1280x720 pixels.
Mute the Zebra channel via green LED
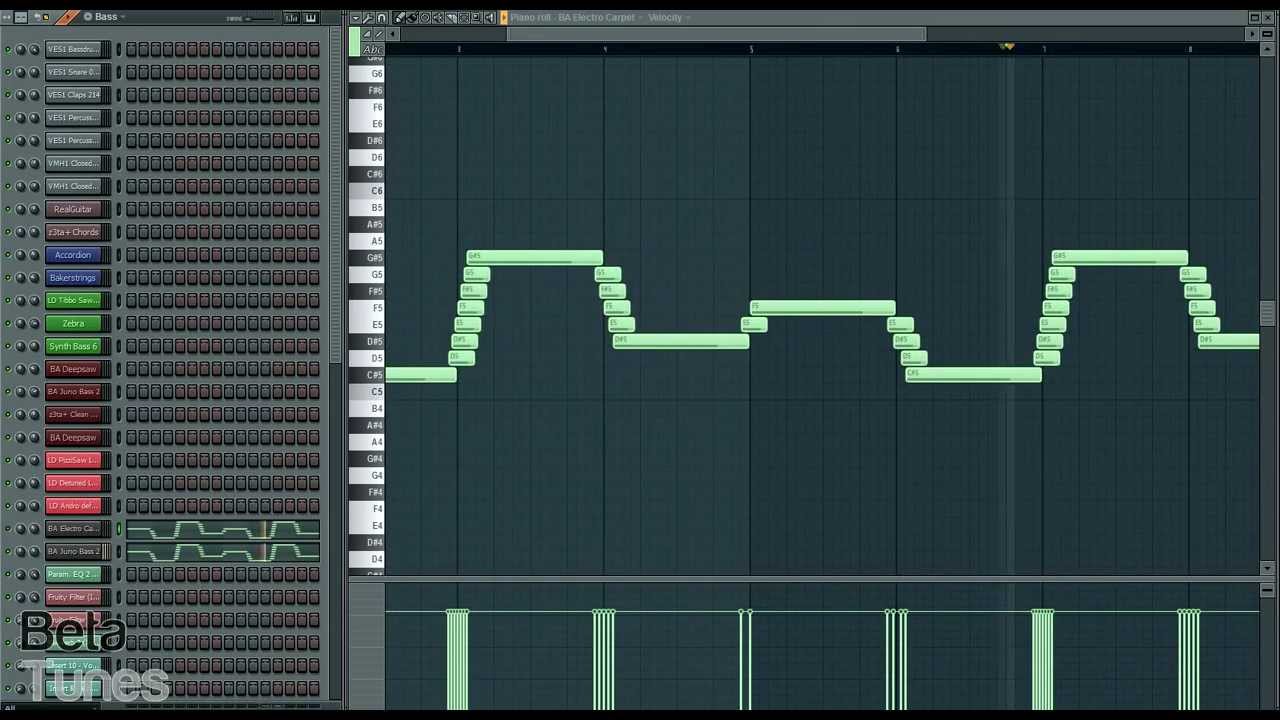coord(8,323)
